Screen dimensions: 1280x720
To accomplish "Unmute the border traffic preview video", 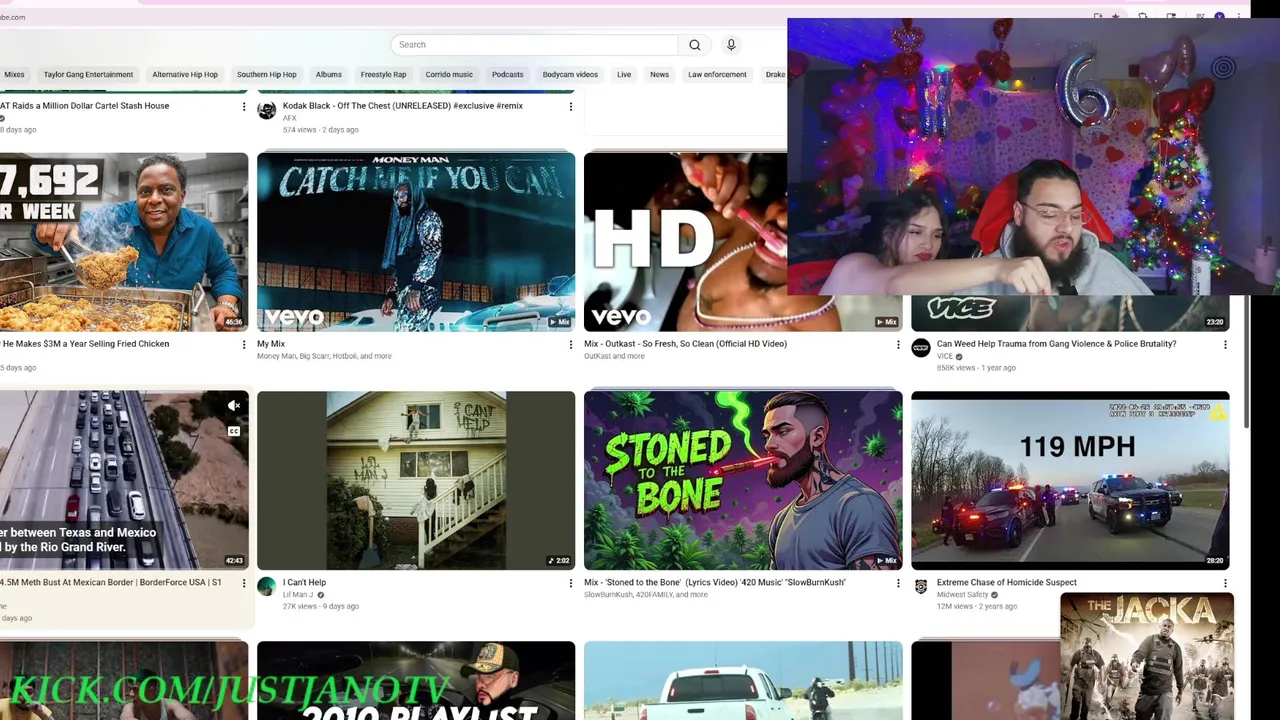I will tap(234, 406).
